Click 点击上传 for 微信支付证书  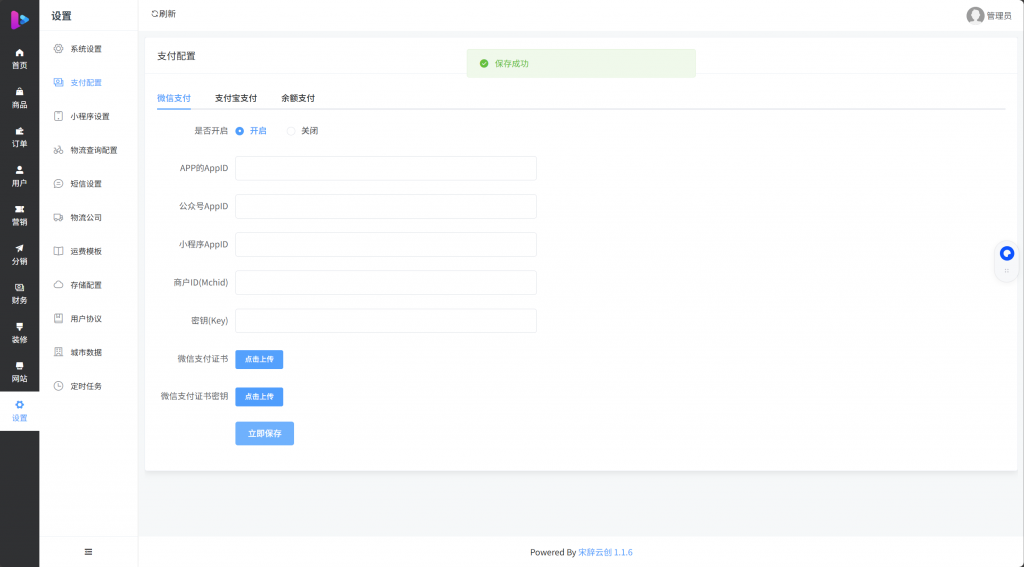259,359
